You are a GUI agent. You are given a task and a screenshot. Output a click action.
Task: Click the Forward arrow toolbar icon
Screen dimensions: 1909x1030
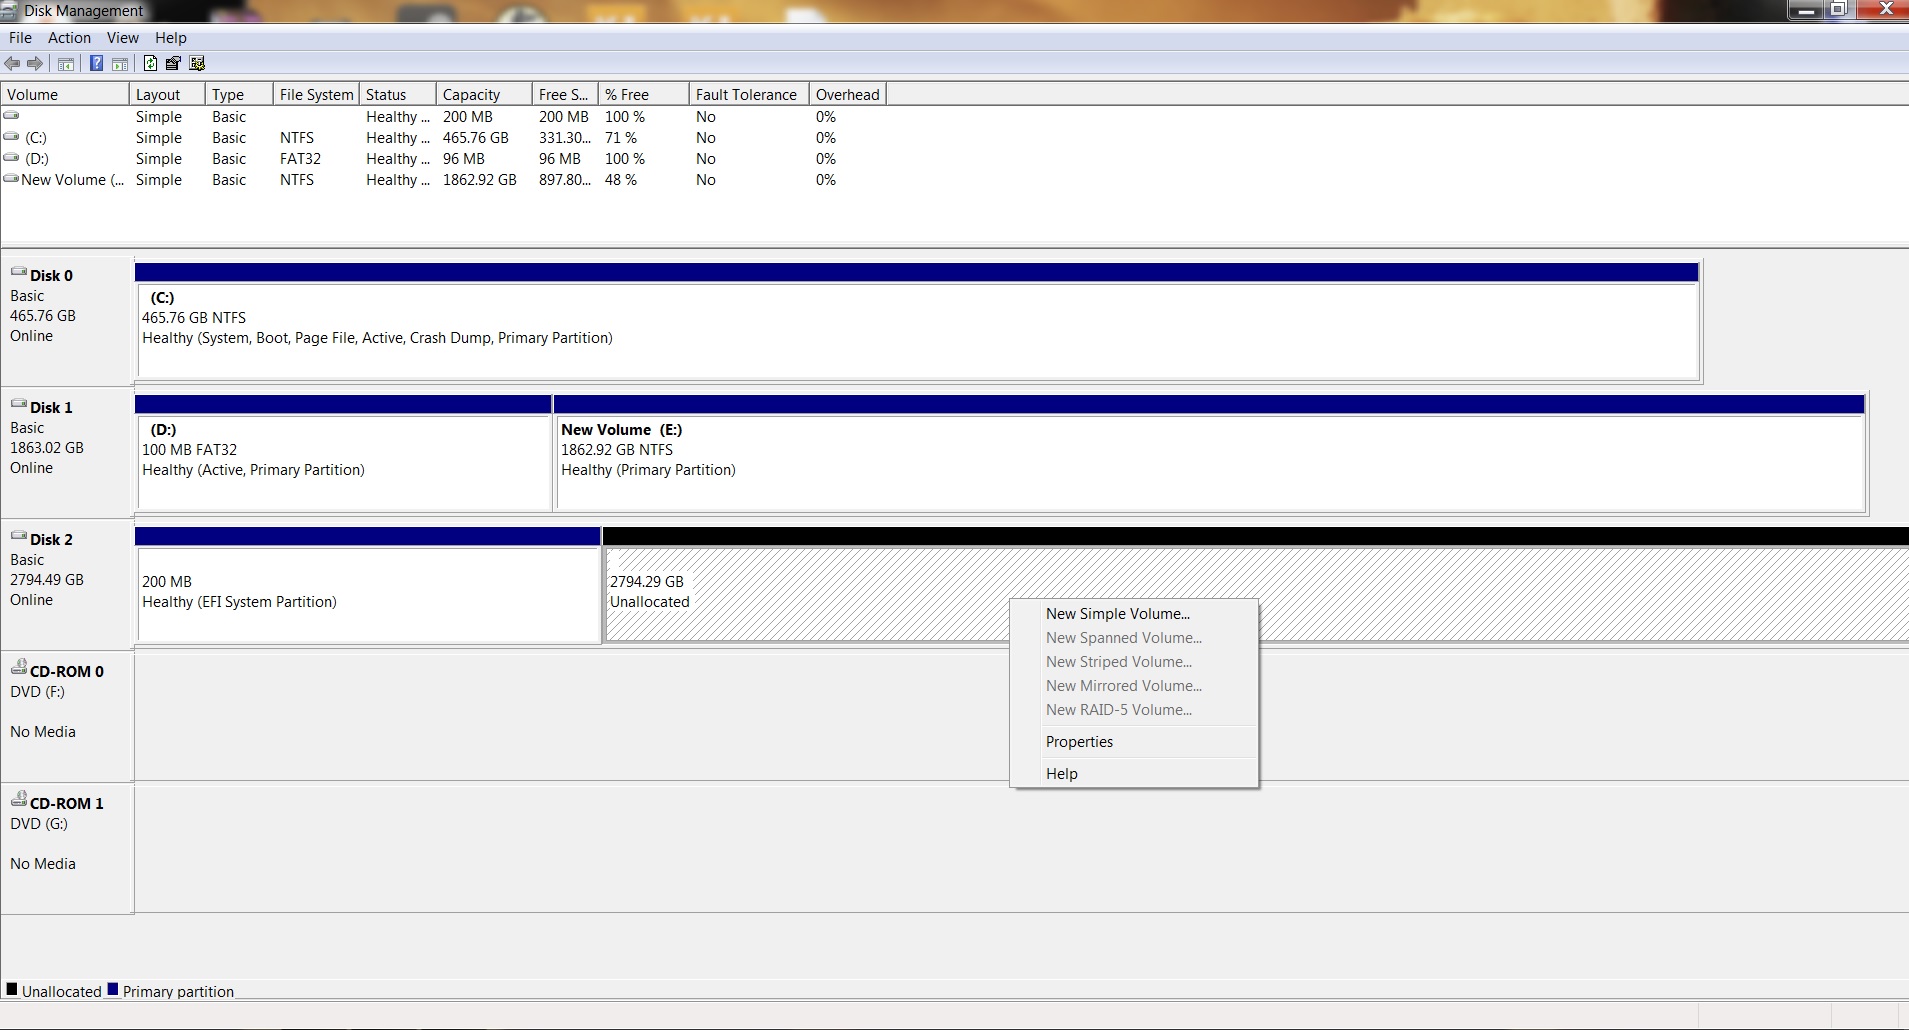point(35,64)
